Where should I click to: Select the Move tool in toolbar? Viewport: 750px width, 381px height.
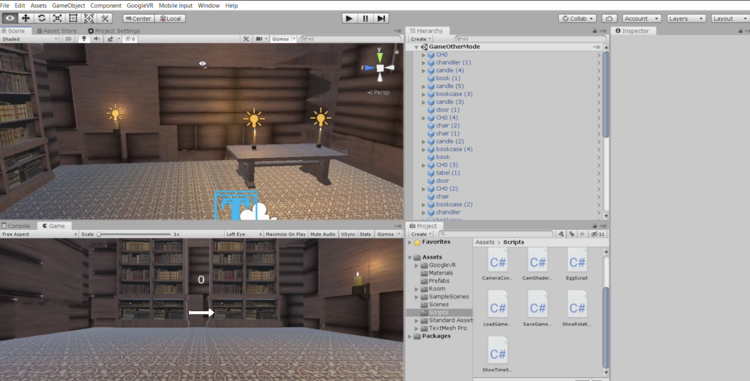[26, 18]
